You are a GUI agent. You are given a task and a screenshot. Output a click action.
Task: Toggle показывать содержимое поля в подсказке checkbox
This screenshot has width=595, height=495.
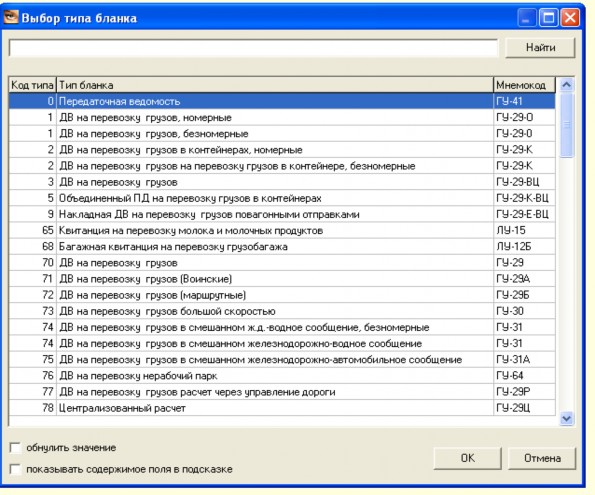point(15,469)
